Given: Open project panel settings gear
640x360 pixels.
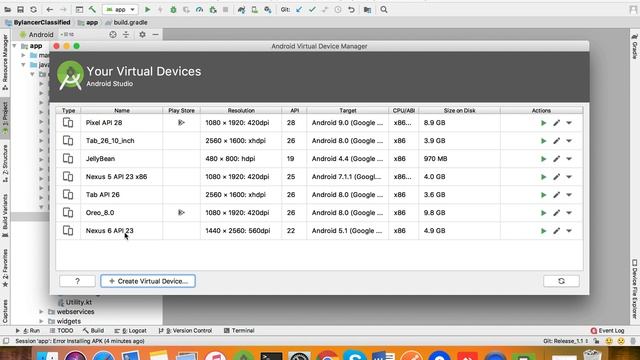Looking at the screenshot, I should tap(142, 35).
